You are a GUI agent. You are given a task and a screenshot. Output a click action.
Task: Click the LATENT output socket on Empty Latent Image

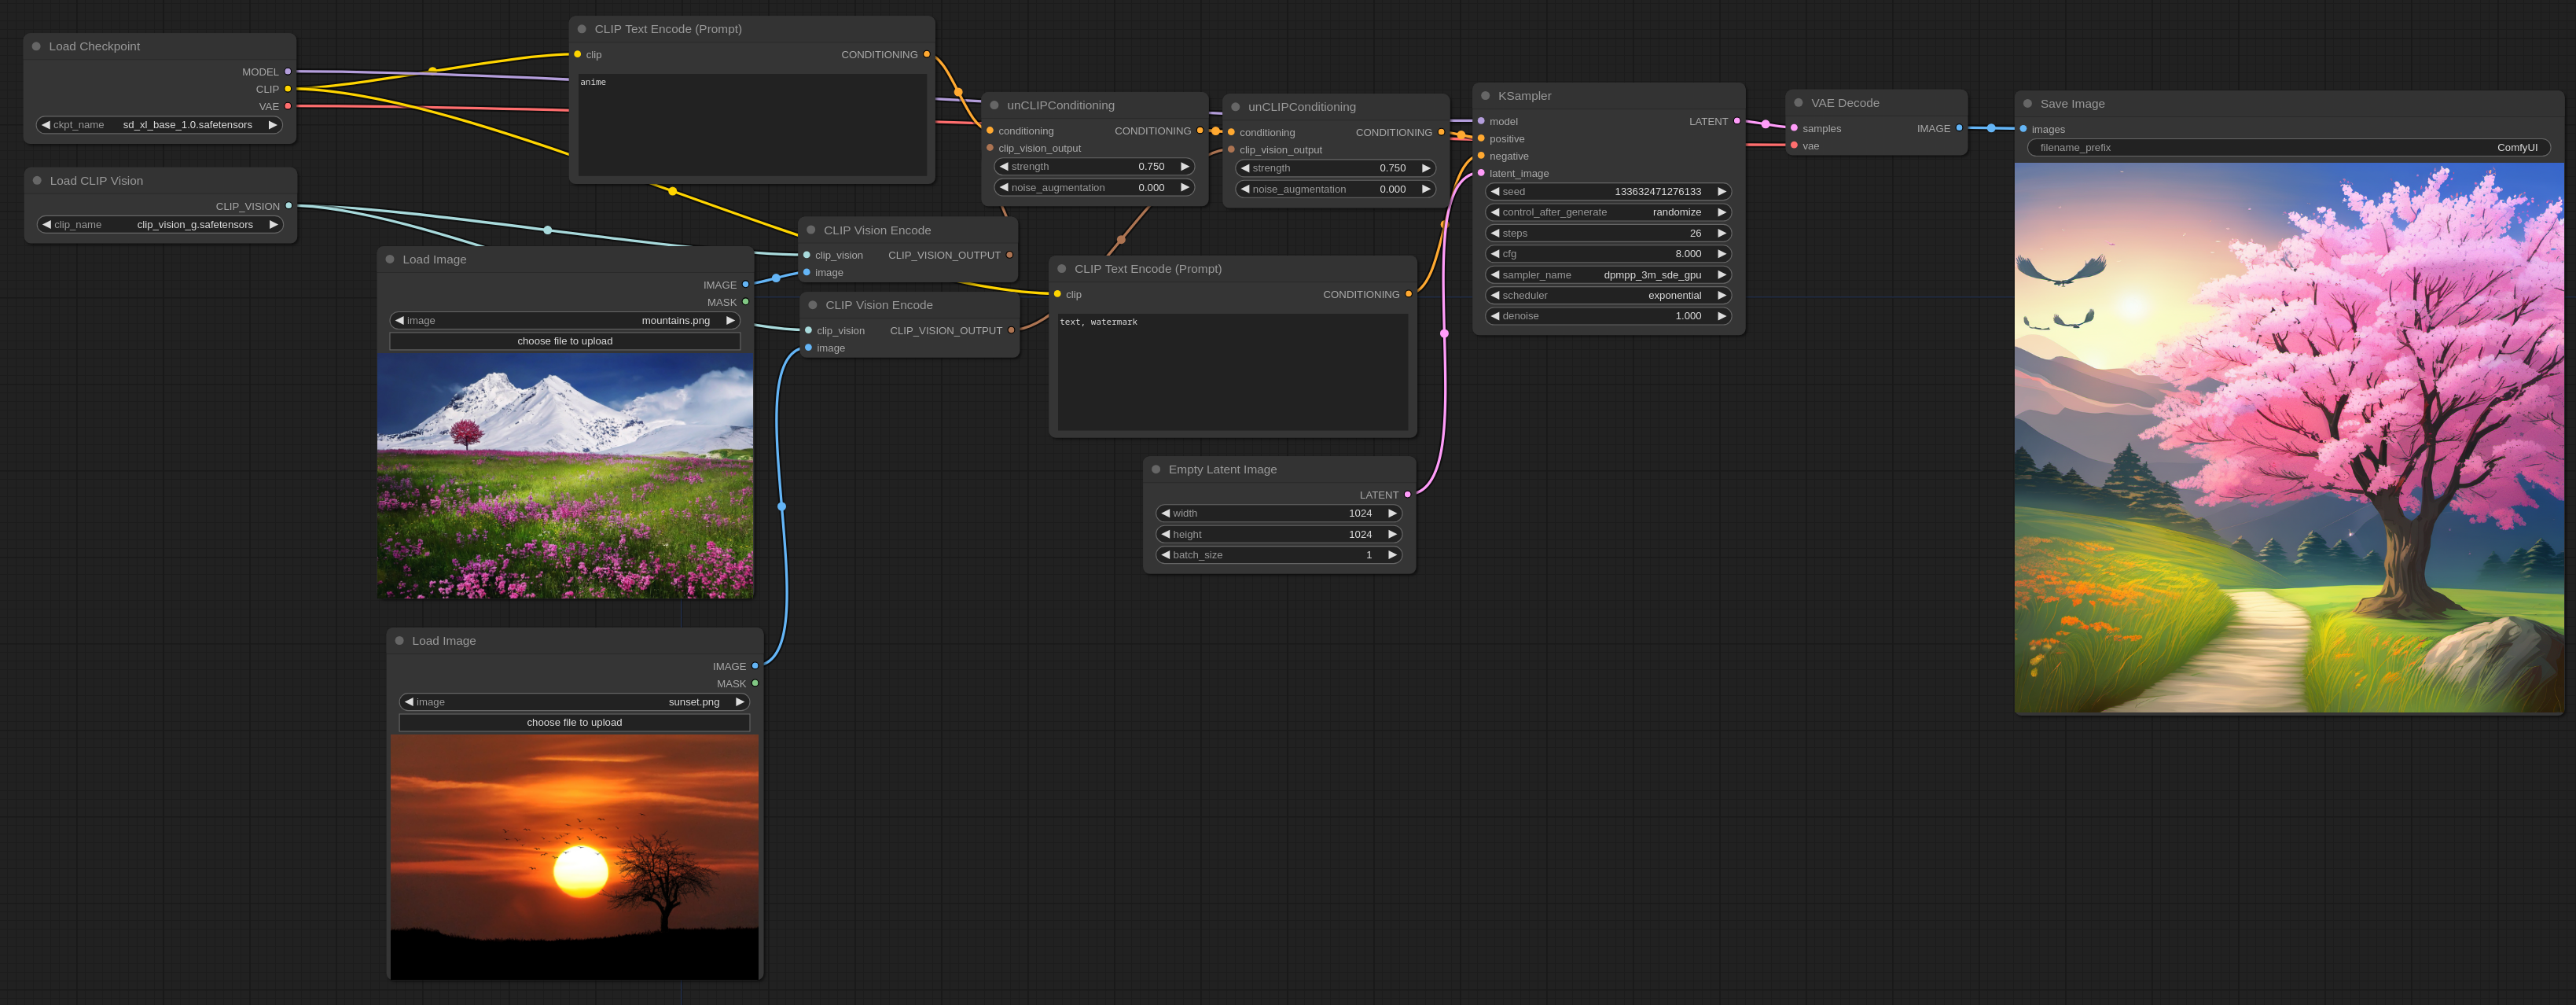[x=1408, y=495]
